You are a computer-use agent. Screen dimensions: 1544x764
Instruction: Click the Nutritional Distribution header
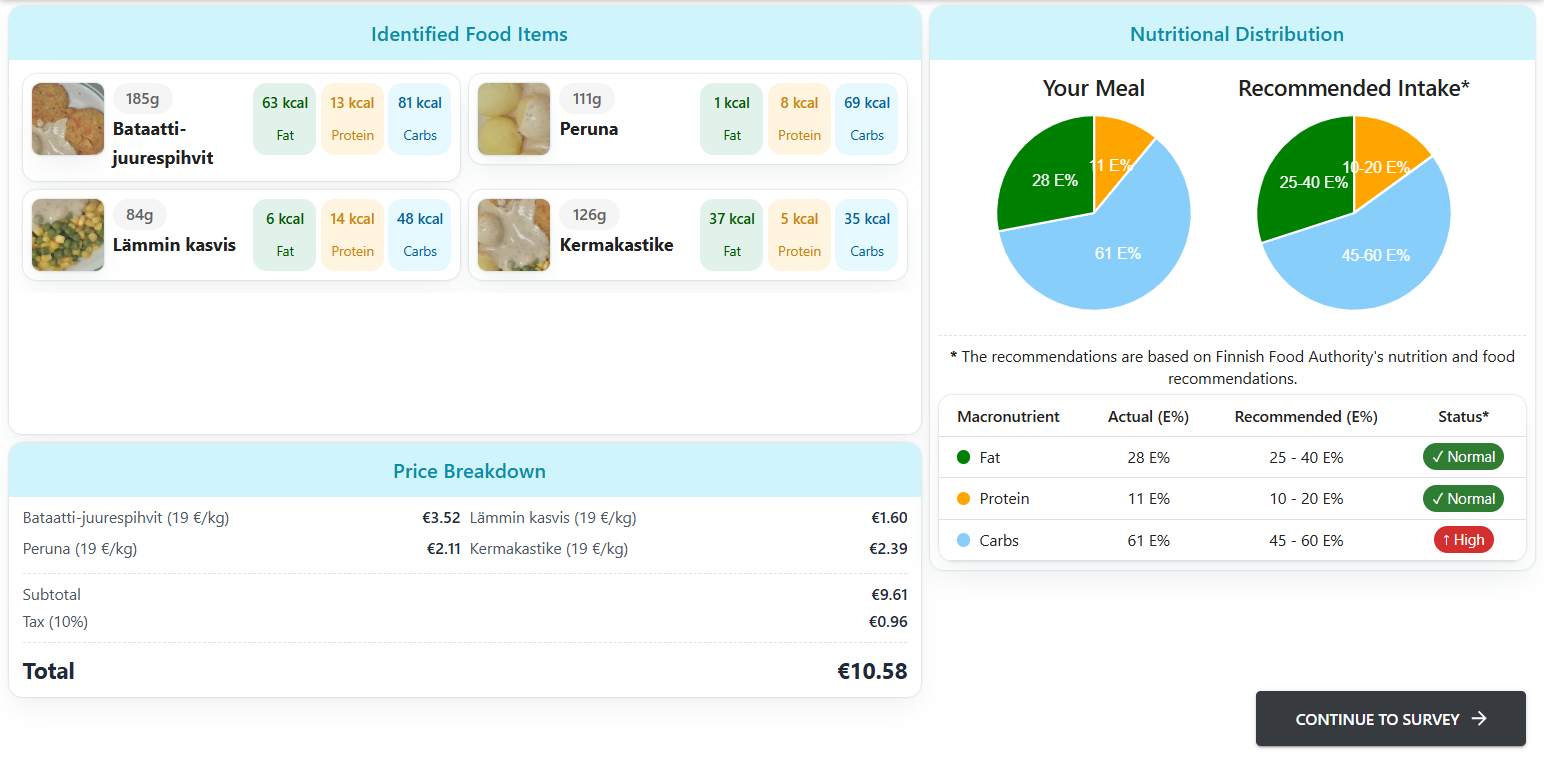[1236, 34]
